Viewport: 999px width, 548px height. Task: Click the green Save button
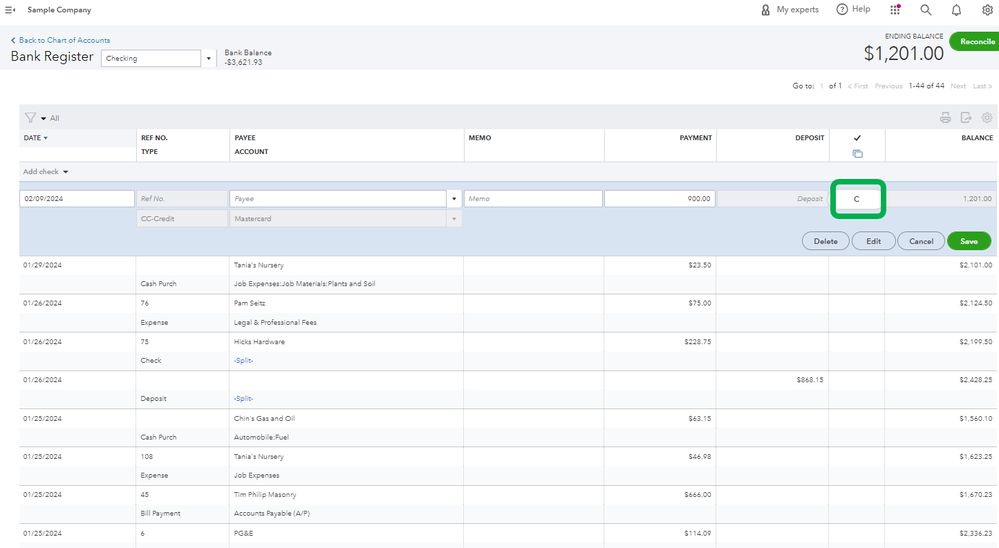pyautogui.click(x=968, y=241)
